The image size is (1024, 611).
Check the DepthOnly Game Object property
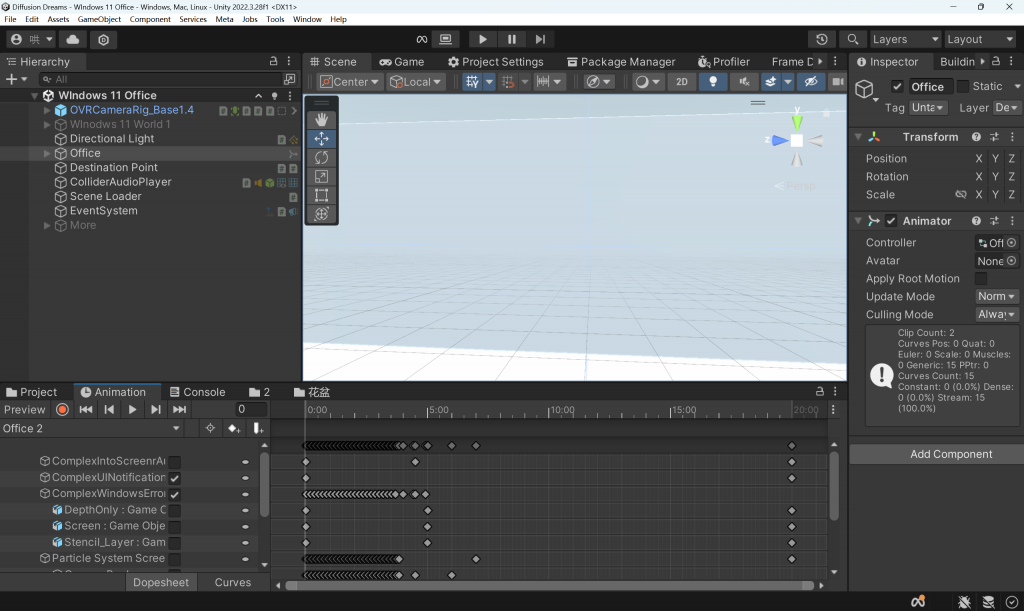pyautogui.click(x=174, y=510)
